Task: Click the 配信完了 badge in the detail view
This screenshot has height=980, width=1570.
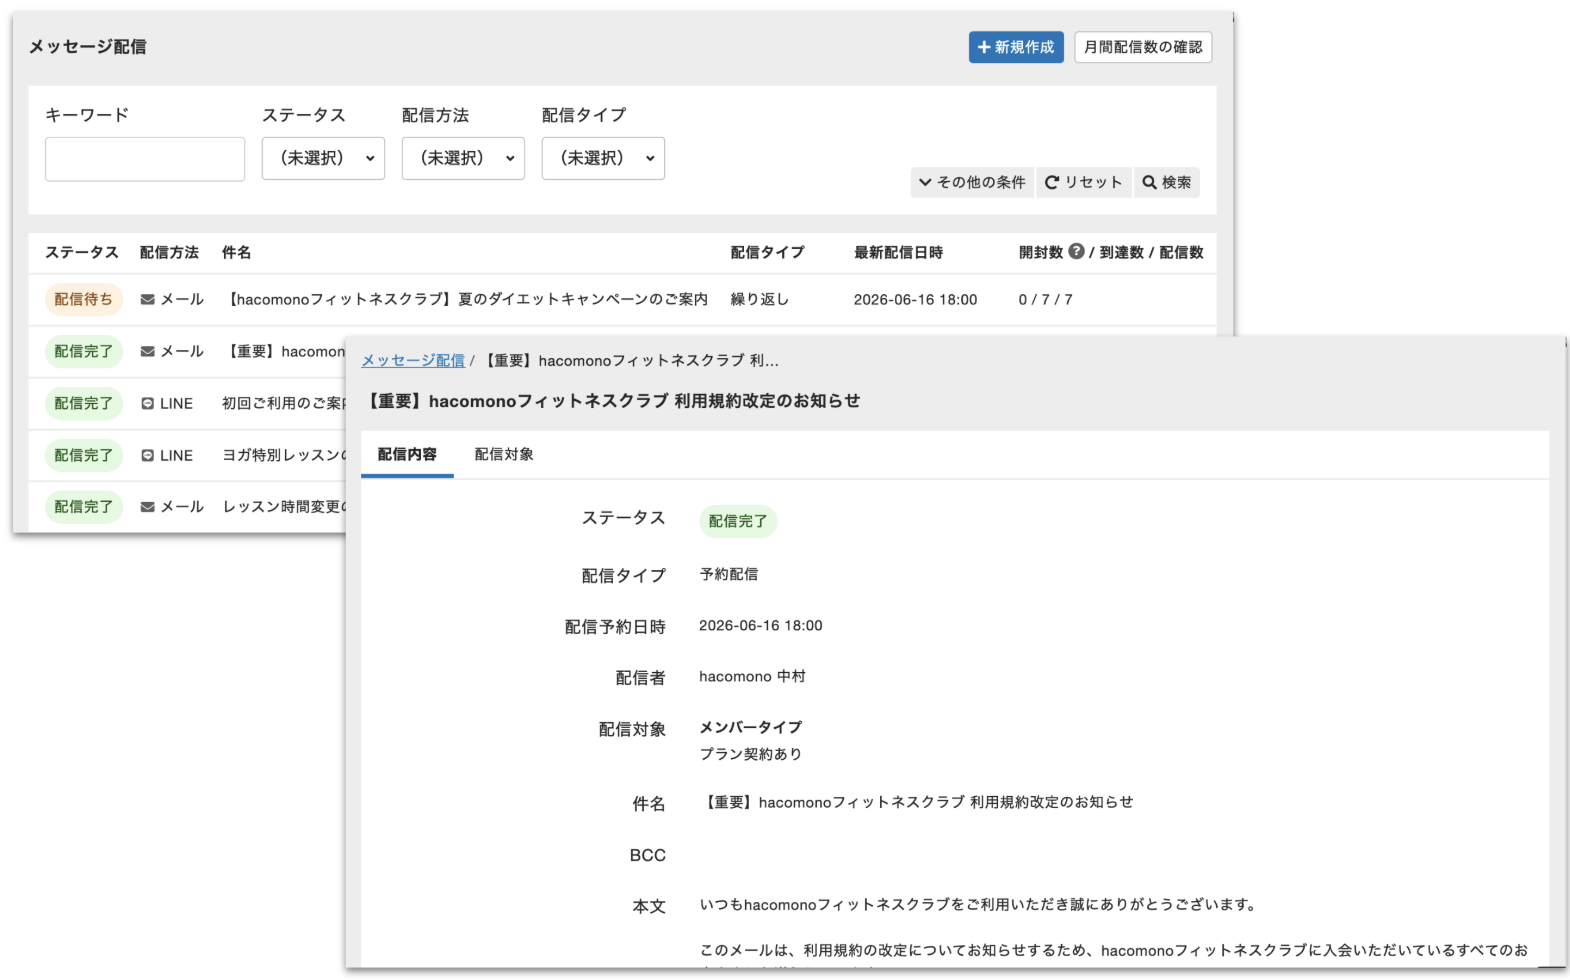Action: 738,521
